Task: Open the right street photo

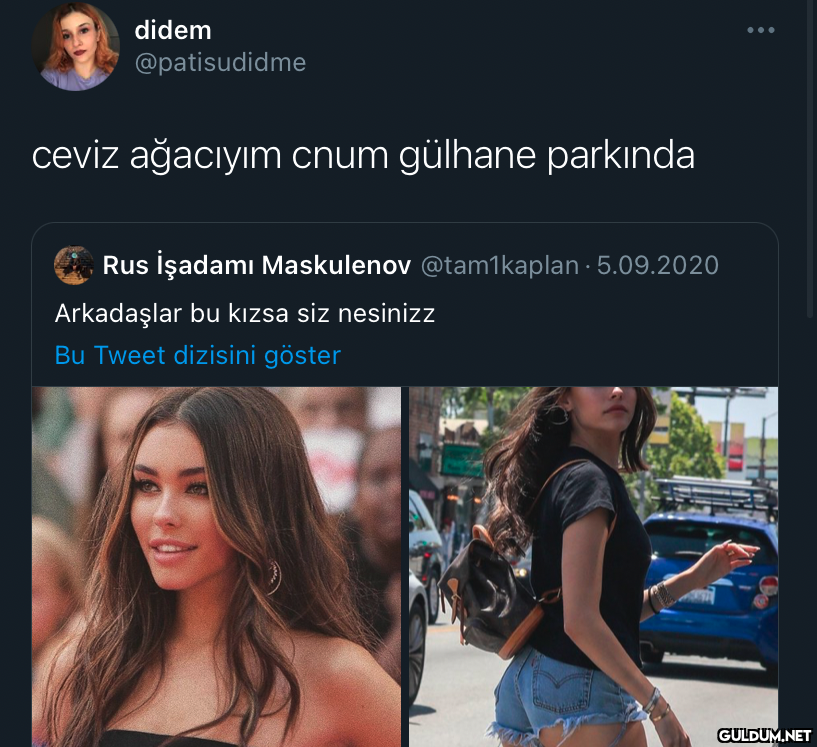Action: point(593,567)
